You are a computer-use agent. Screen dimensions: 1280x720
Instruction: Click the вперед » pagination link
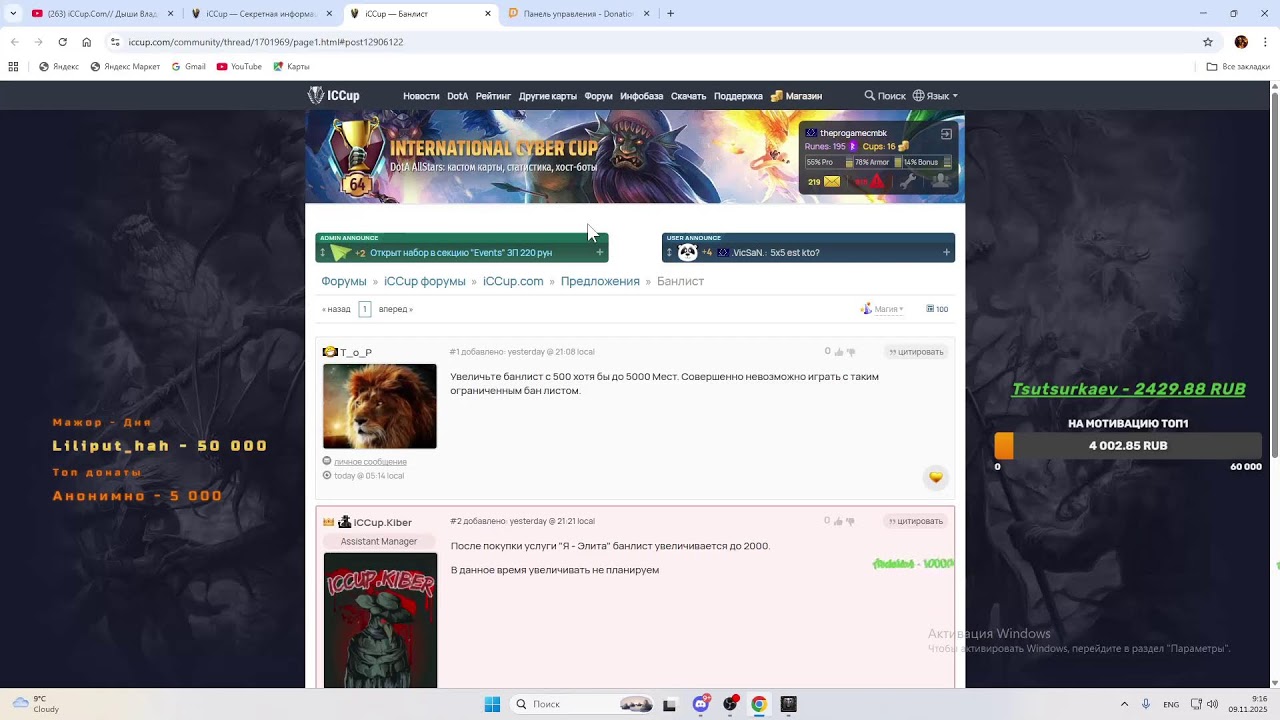(x=396, y=309)
